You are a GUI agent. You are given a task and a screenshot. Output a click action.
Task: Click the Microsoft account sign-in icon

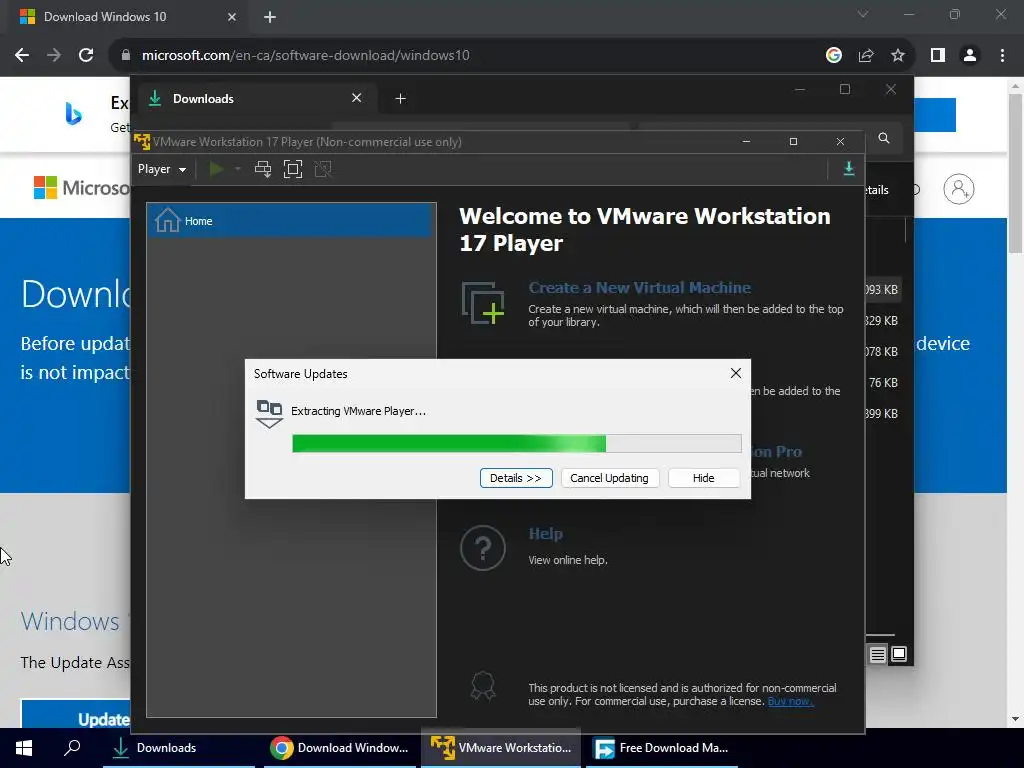coord(958,189)
